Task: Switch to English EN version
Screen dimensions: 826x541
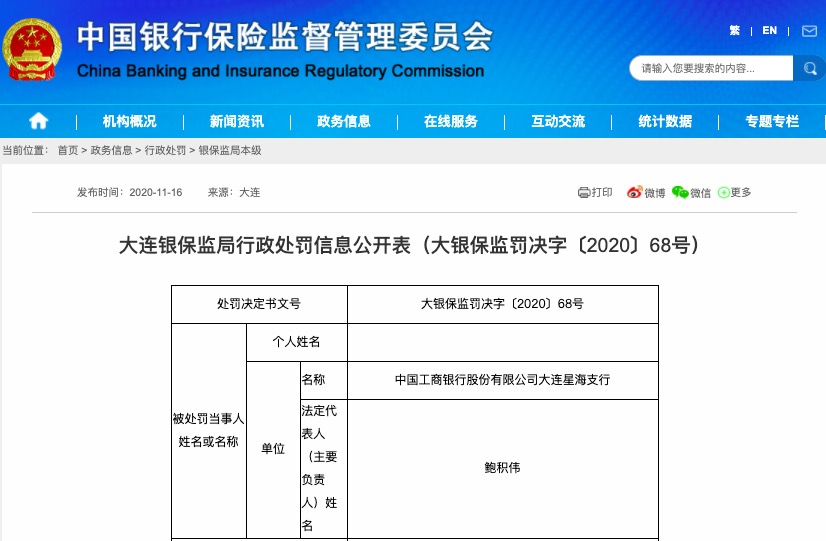Action: [x=770, y=31]
